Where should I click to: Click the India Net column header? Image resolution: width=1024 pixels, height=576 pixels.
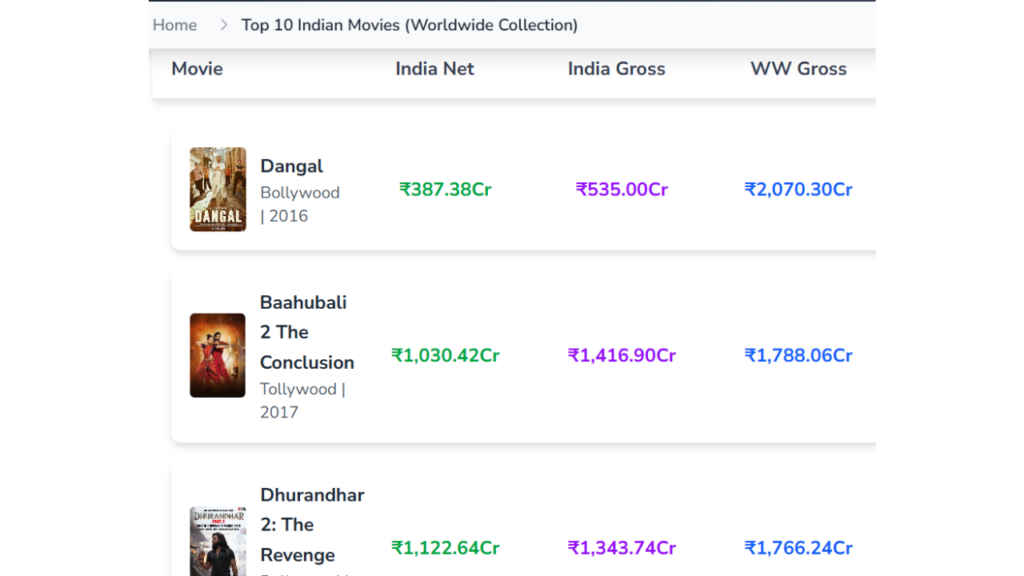point(434,69)
